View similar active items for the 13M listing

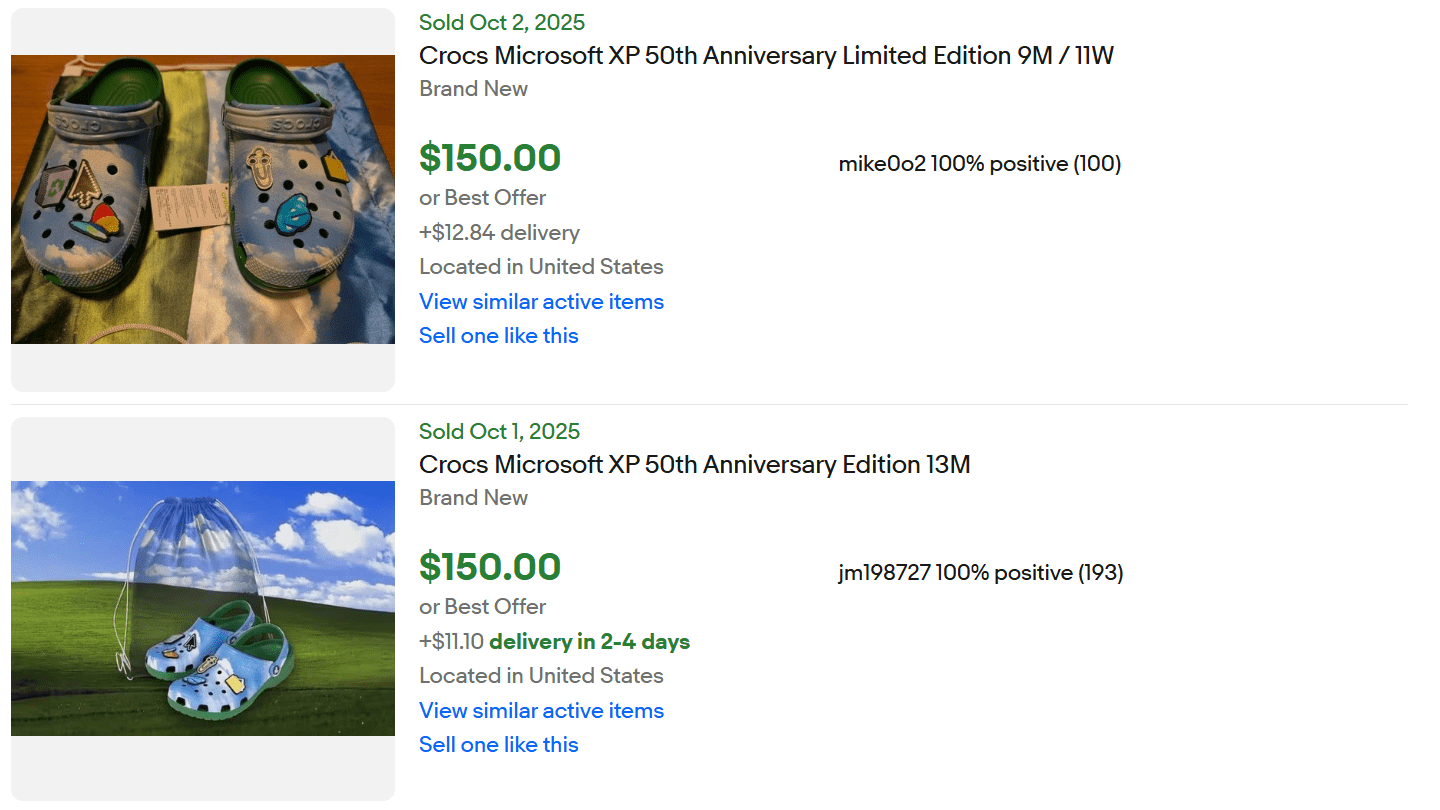(x=541, y=711)
